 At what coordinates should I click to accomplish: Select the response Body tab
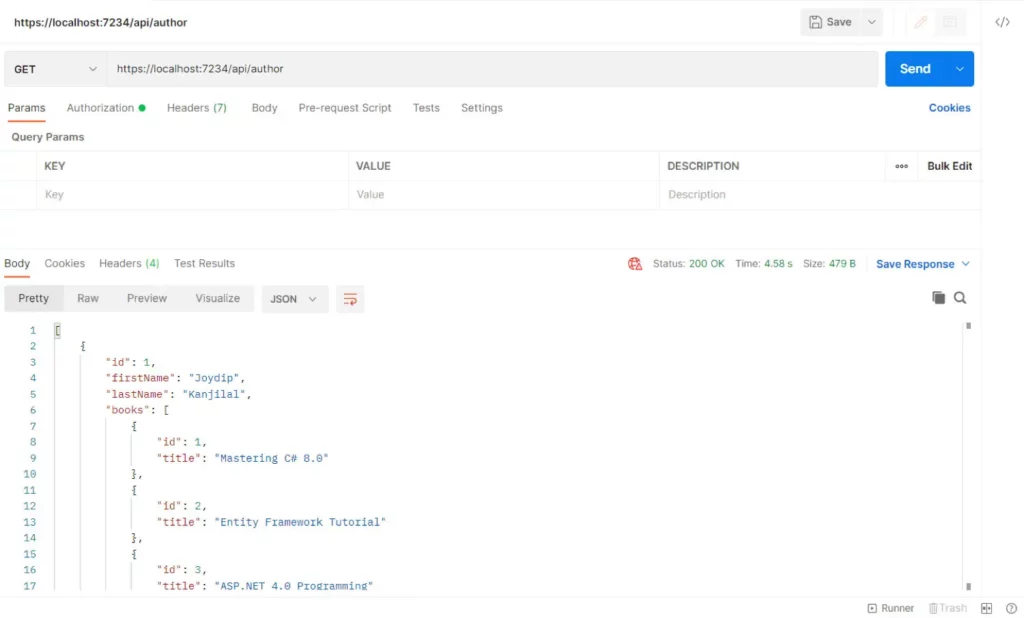click(17, 263)
